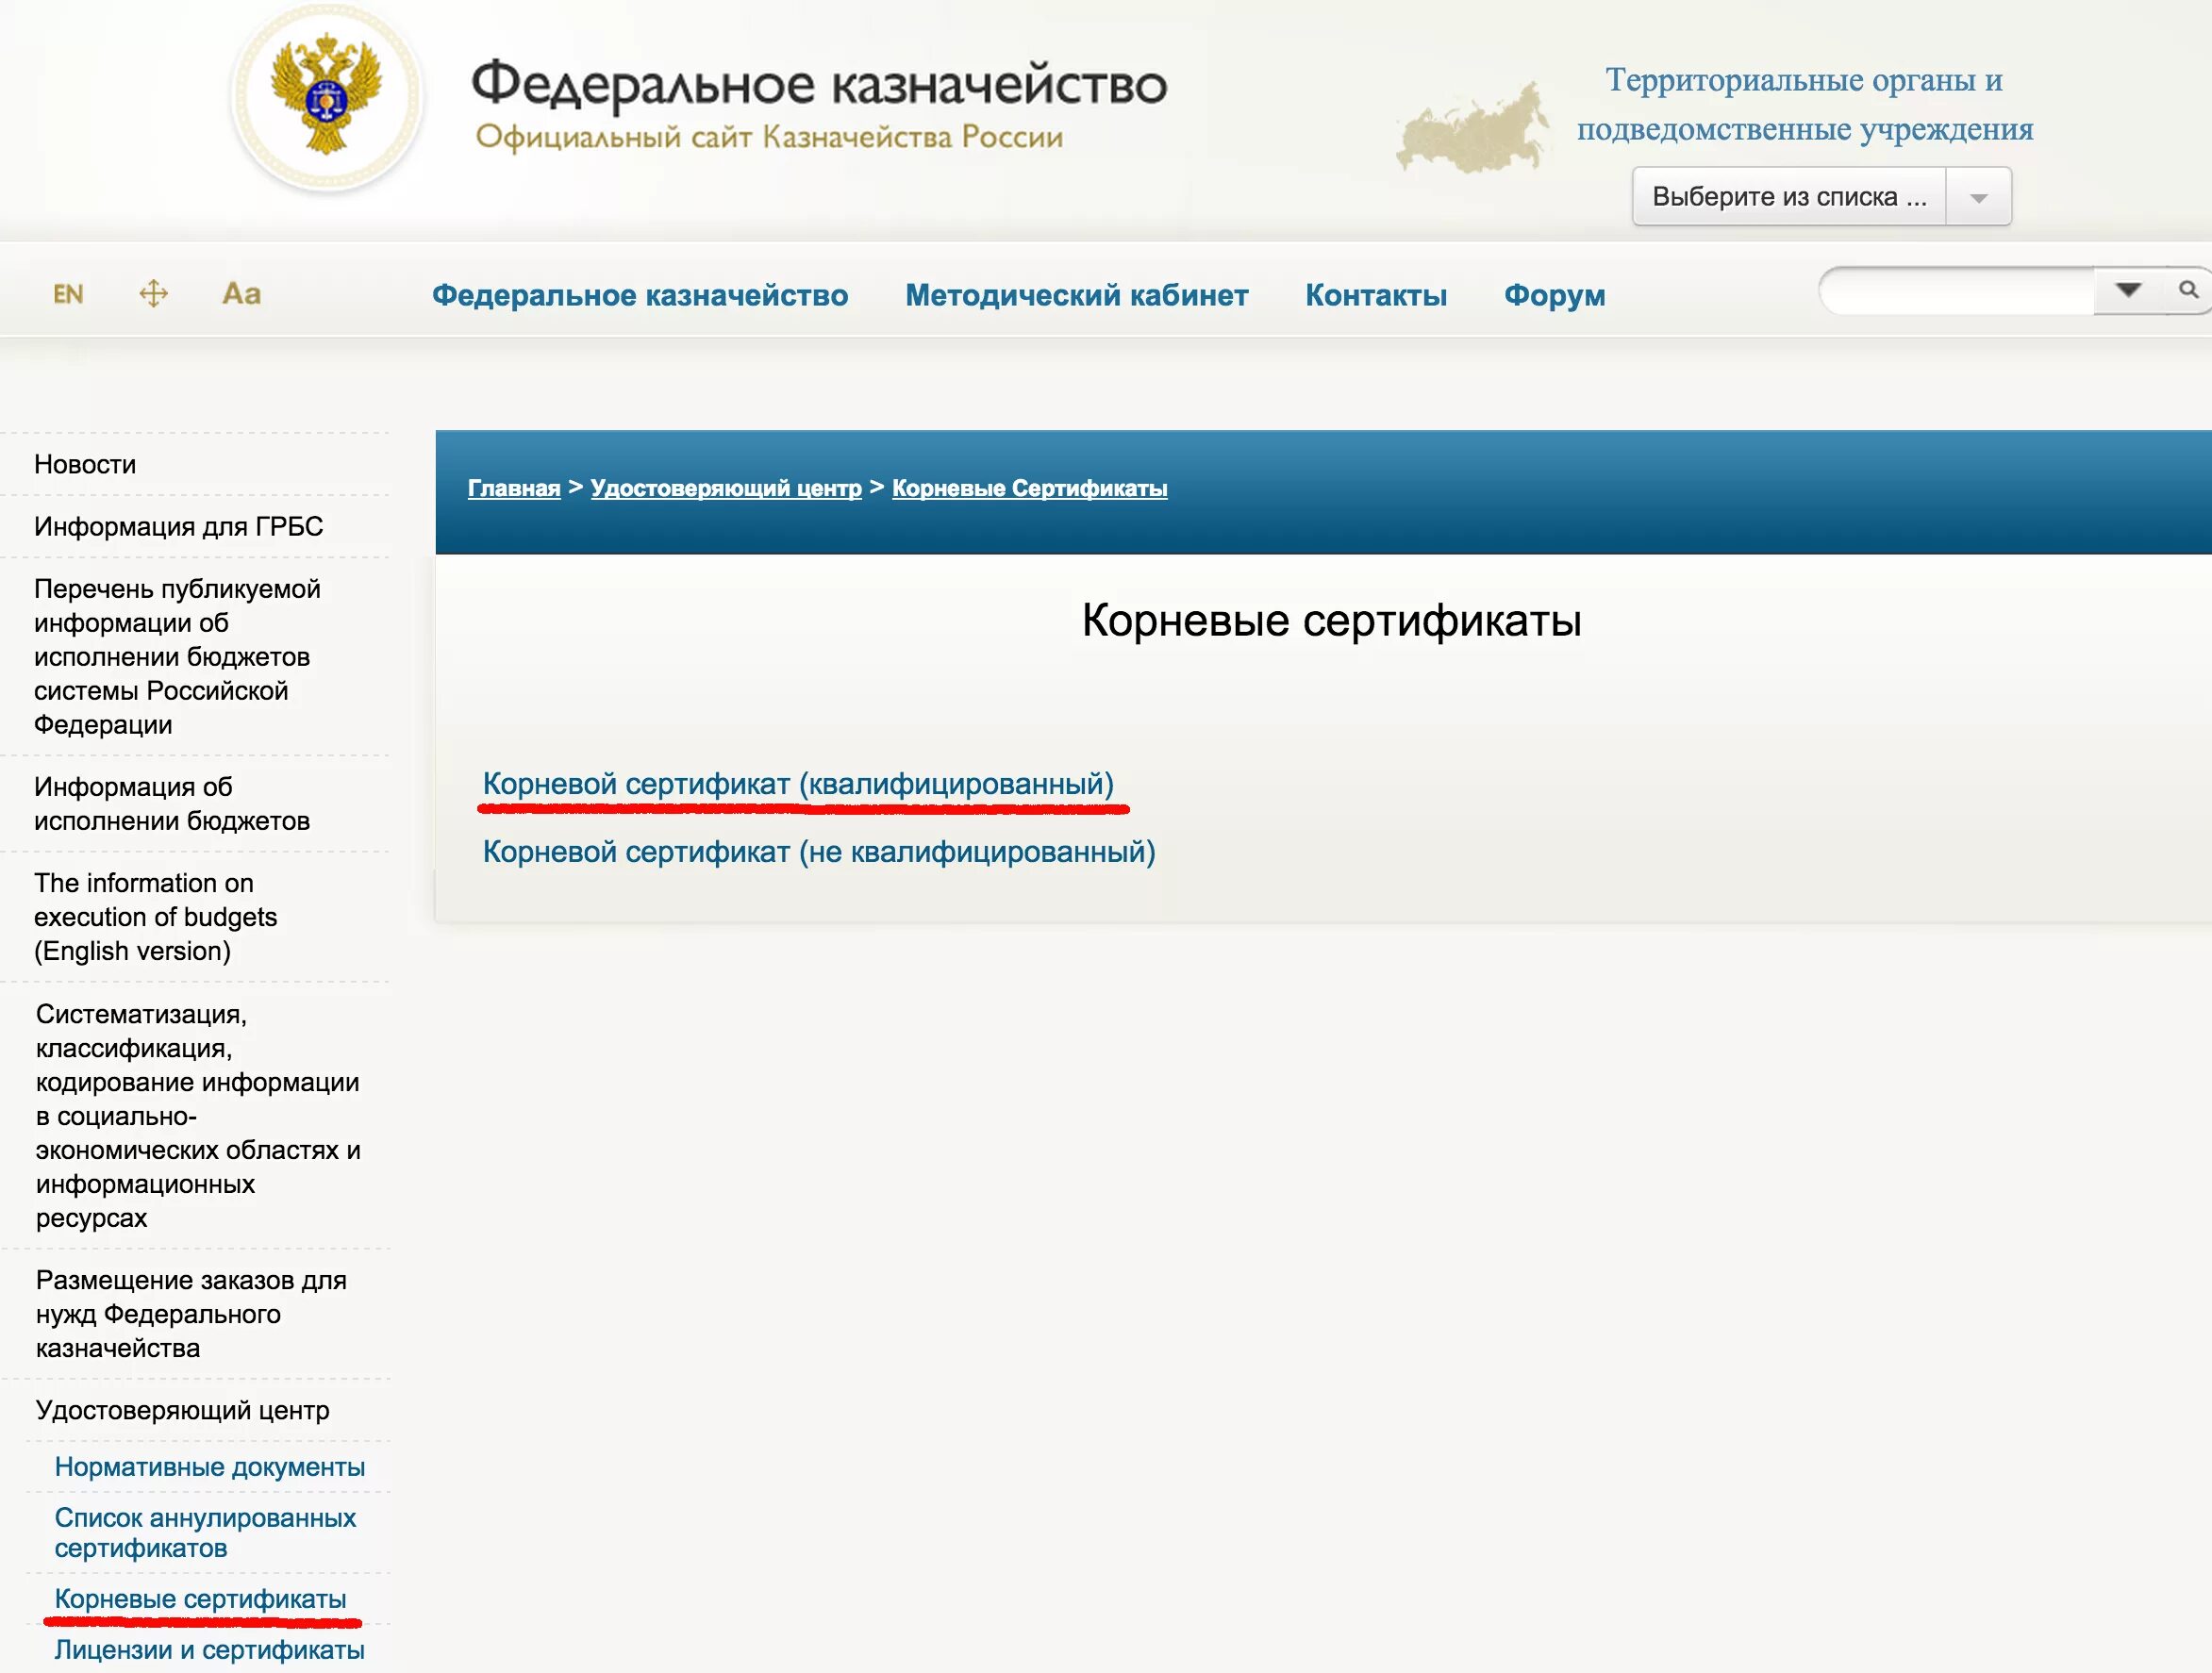Click 'Главная' breadcrumb link
The width and height of the screenshot is (2212, 1673).
[514, 488]
